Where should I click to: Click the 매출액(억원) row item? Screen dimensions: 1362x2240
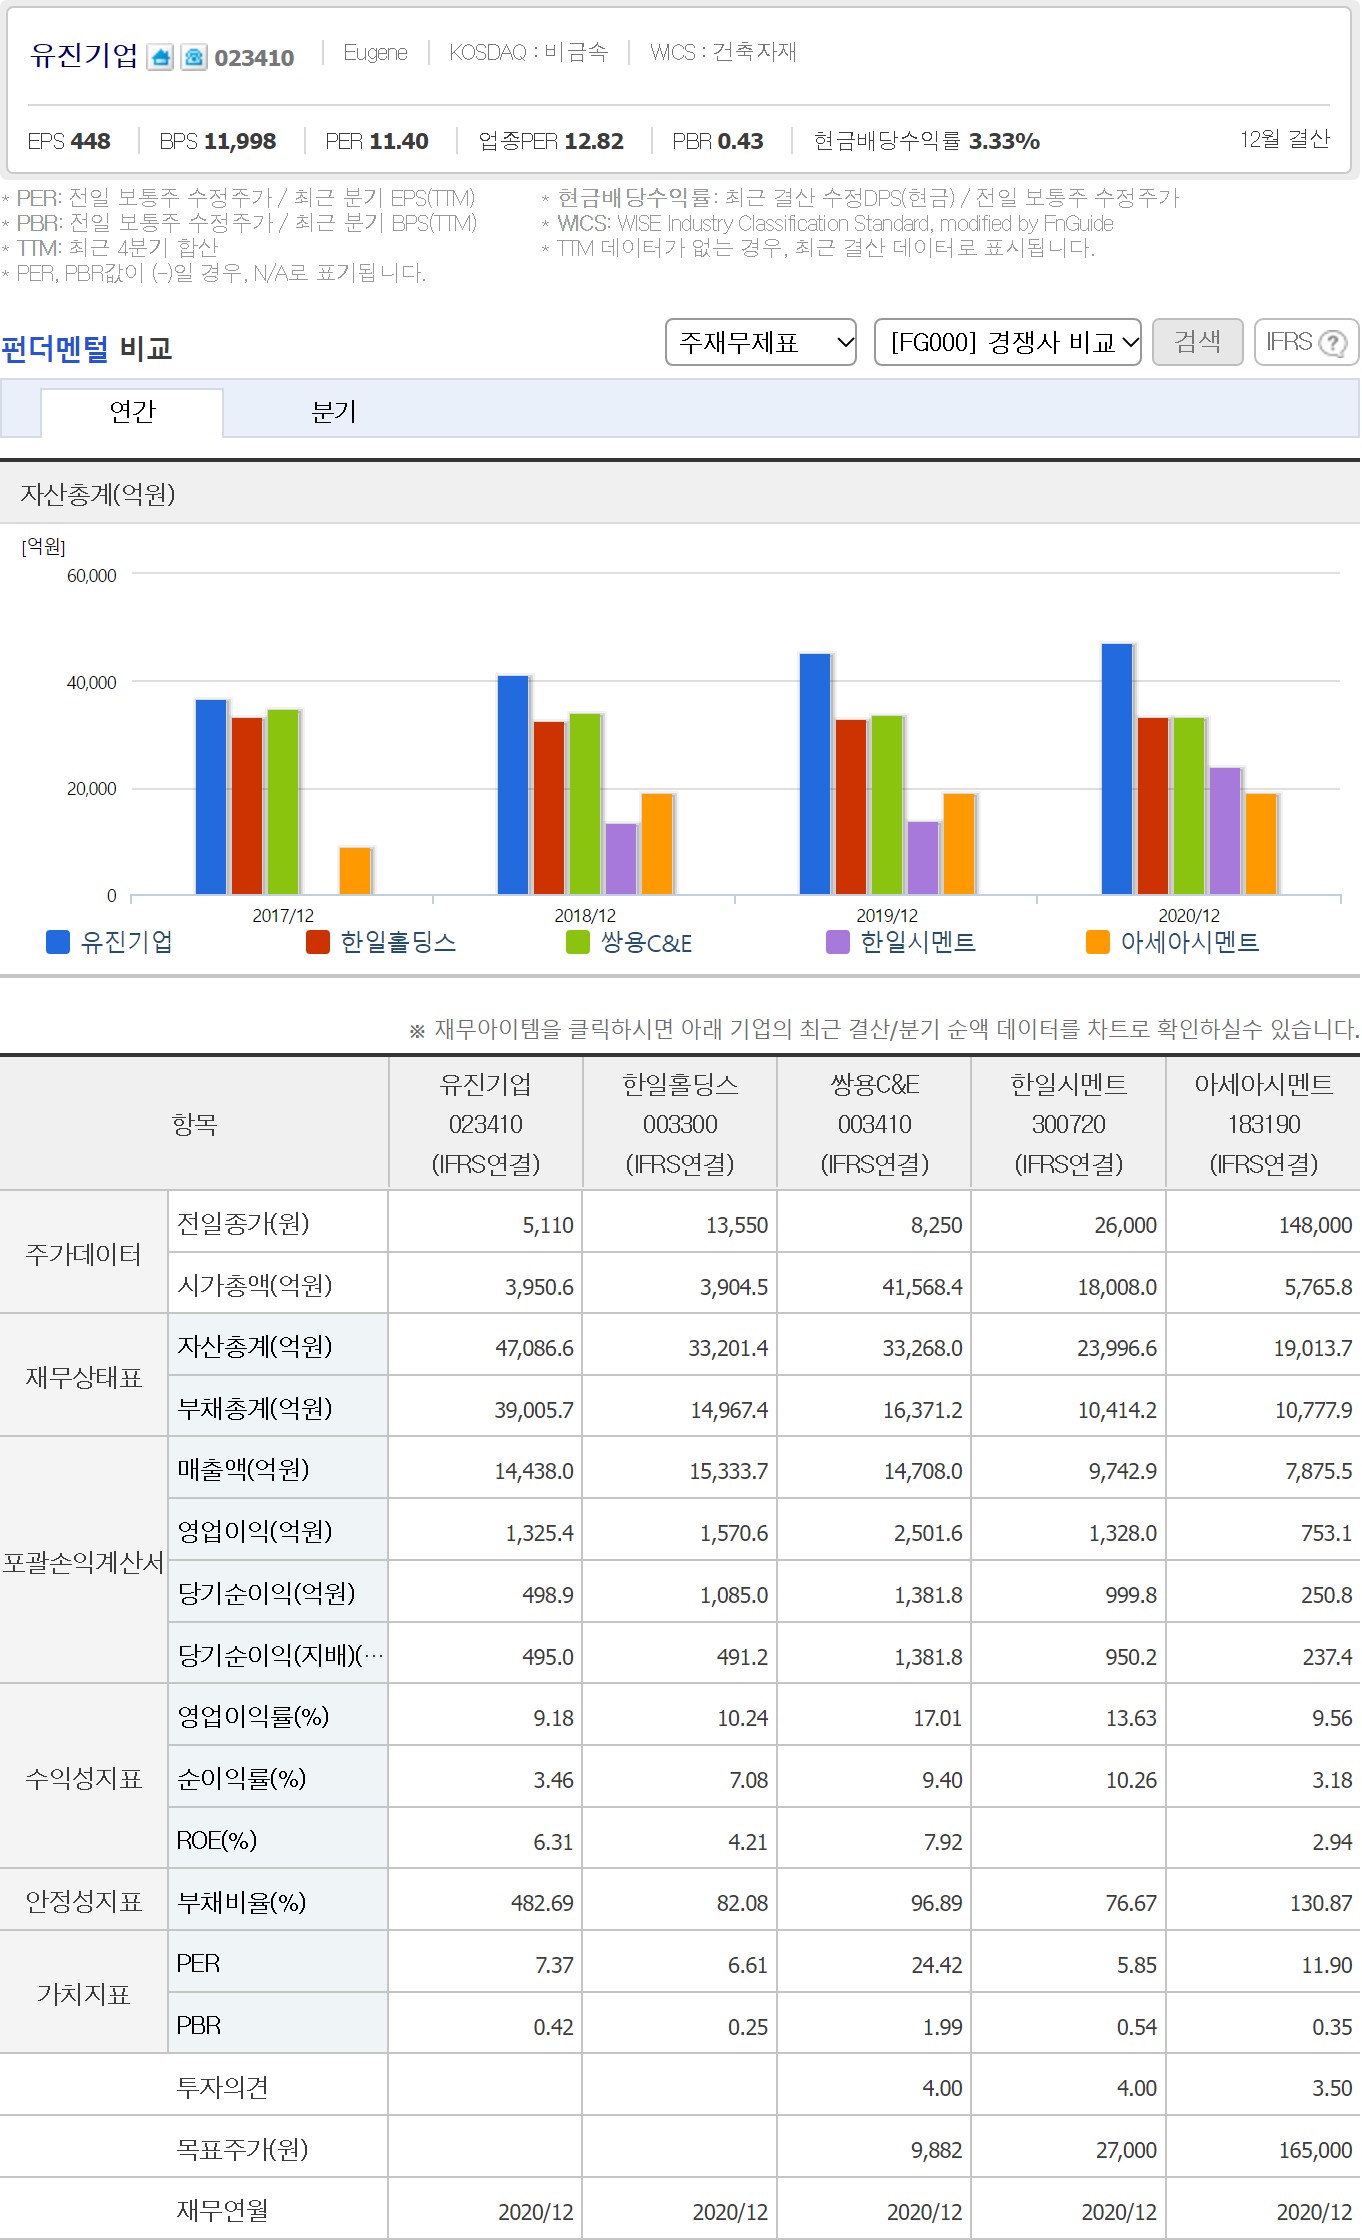tap(243, 1469)
